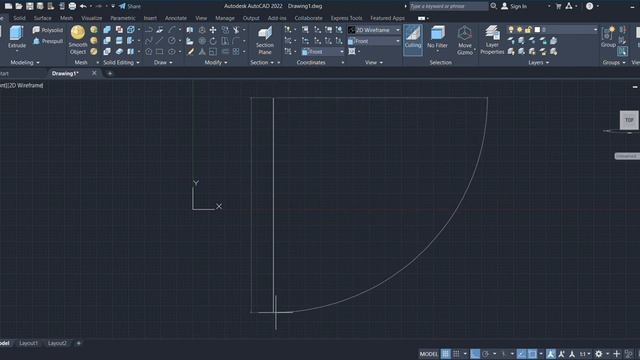Toggle Polar tracking in status bar
The width and height of the screenshot is (640, 360).
486,354
